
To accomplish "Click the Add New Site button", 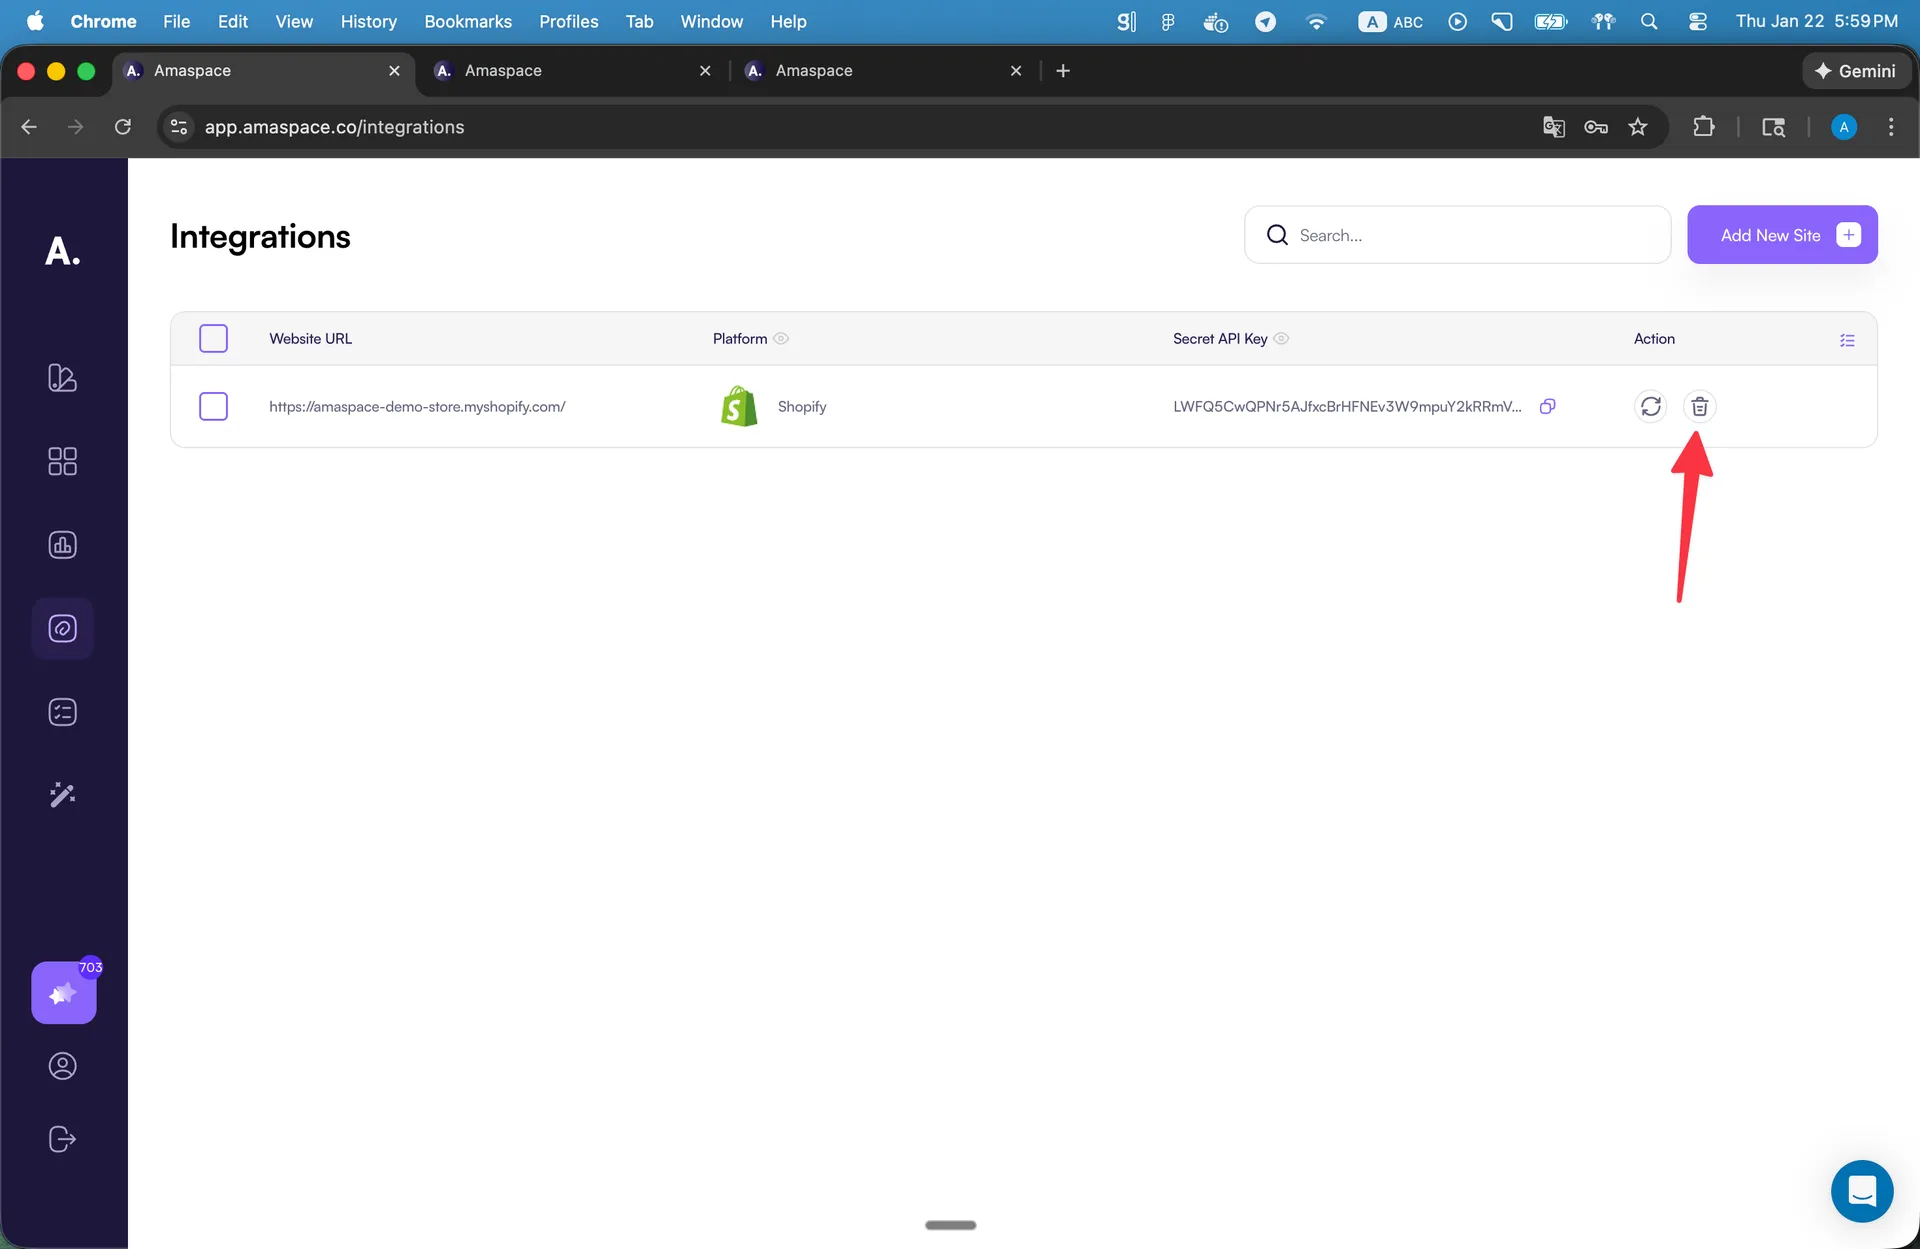I will coord(1783,234).
